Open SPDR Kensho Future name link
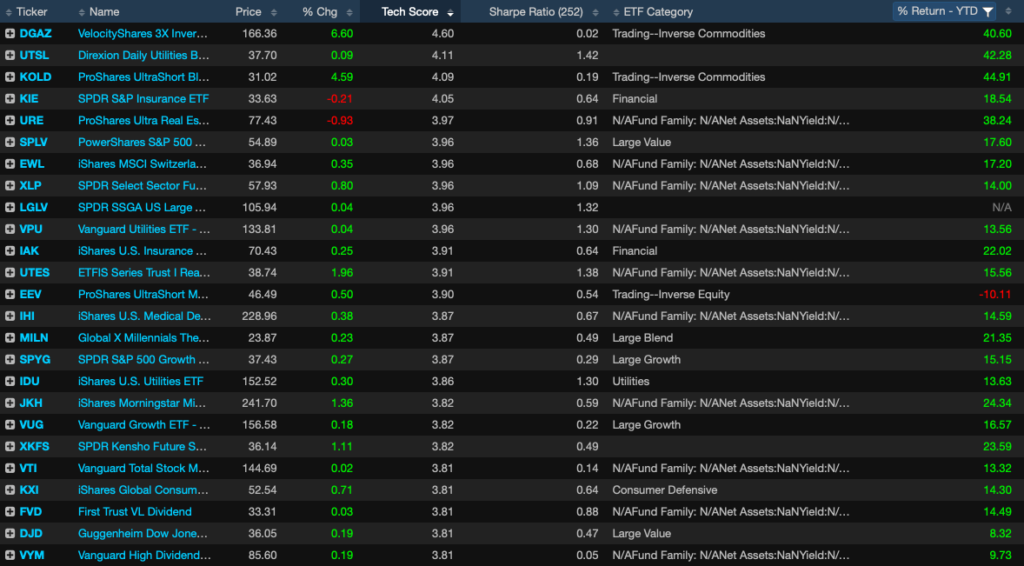Viewport: 1024px width, 566px height. coord(142,447)
